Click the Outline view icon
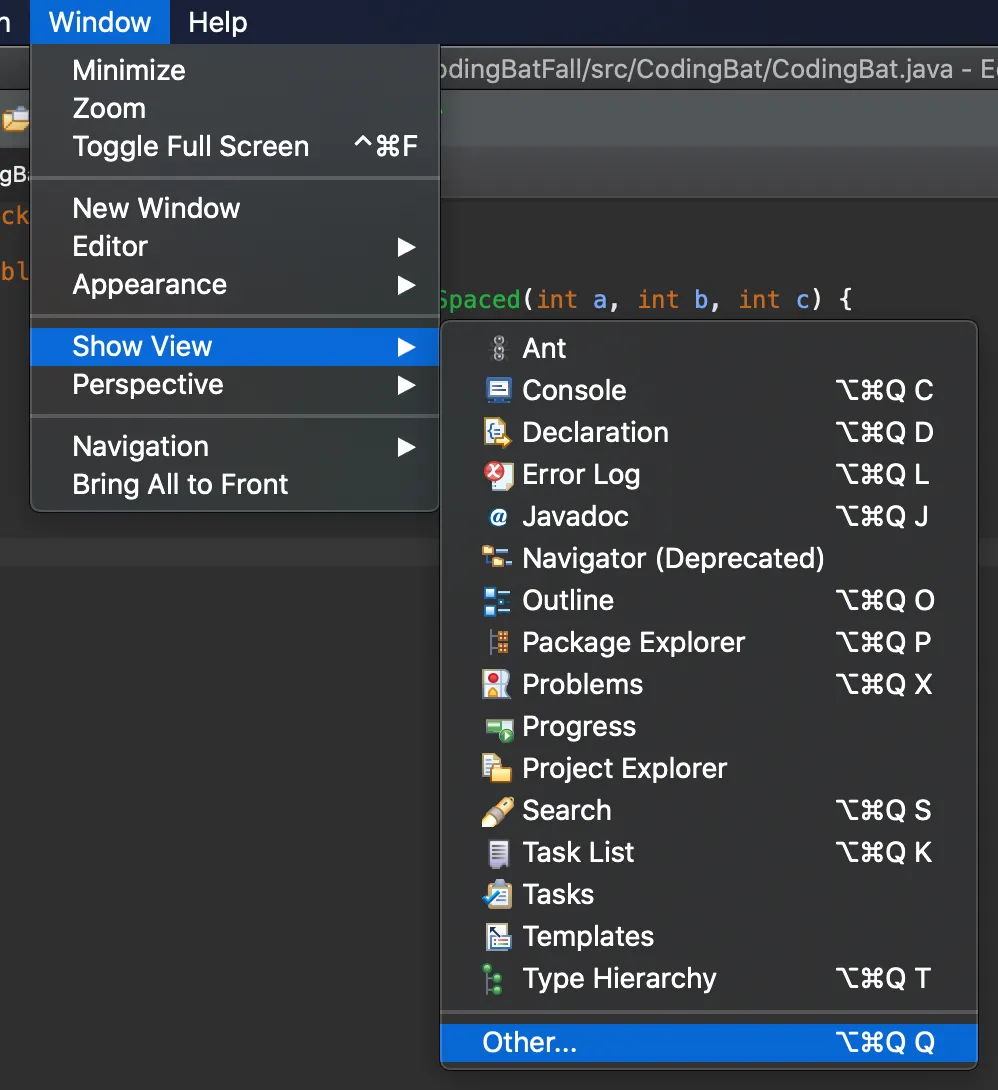The image size is (998, 1090). click(x=497, y=601)
